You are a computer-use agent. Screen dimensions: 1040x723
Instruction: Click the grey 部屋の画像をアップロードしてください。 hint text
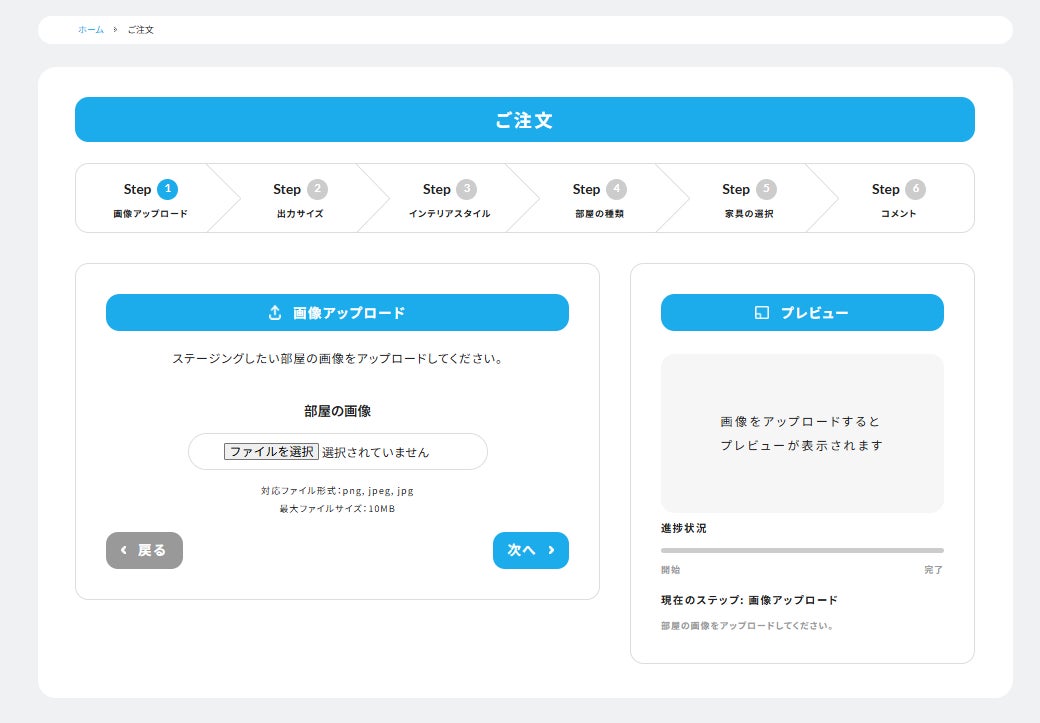click(x=747, y=625)
